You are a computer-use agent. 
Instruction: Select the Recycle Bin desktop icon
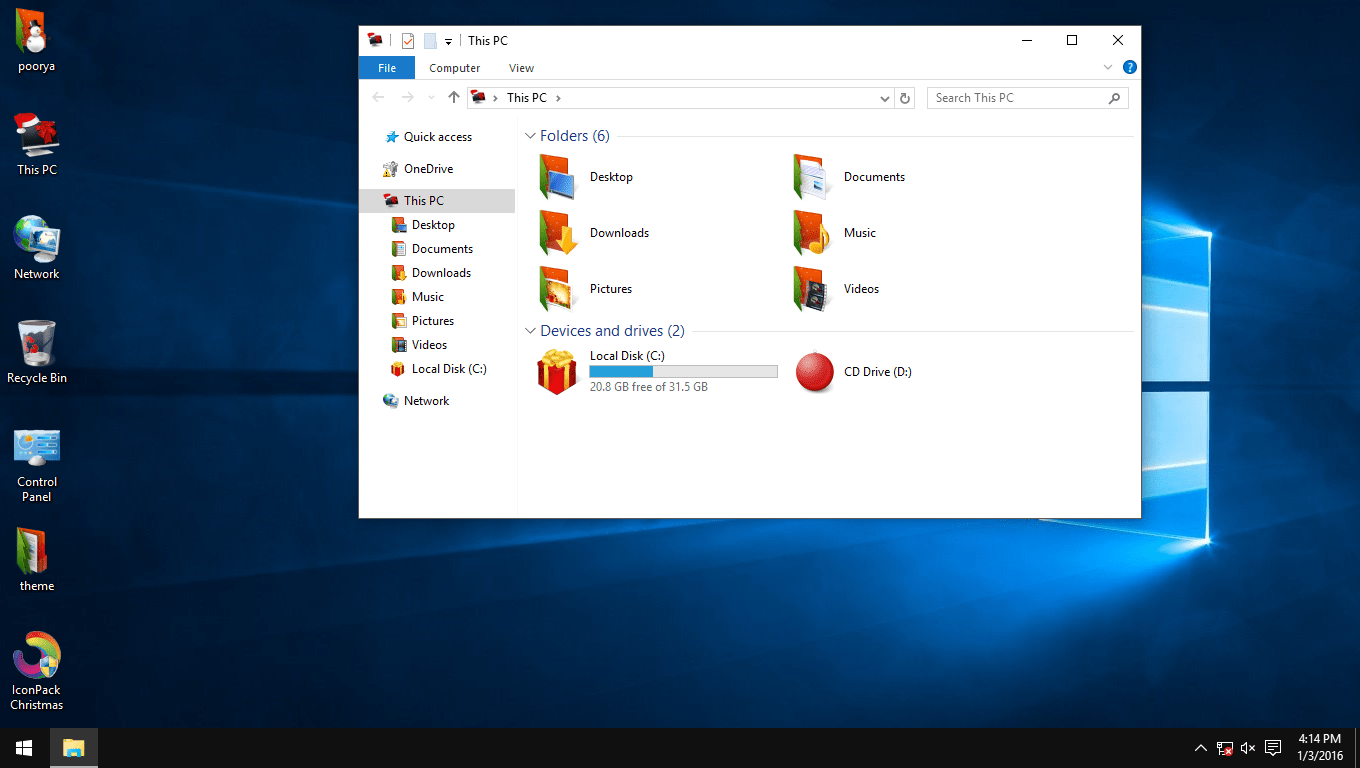coord(37,353)
